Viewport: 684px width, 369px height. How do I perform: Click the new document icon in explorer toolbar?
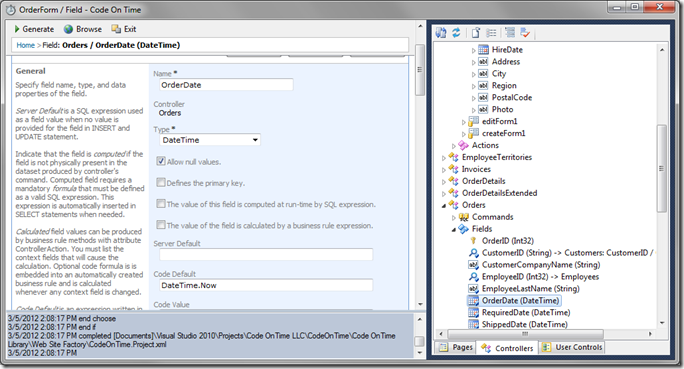click(475, 33)
